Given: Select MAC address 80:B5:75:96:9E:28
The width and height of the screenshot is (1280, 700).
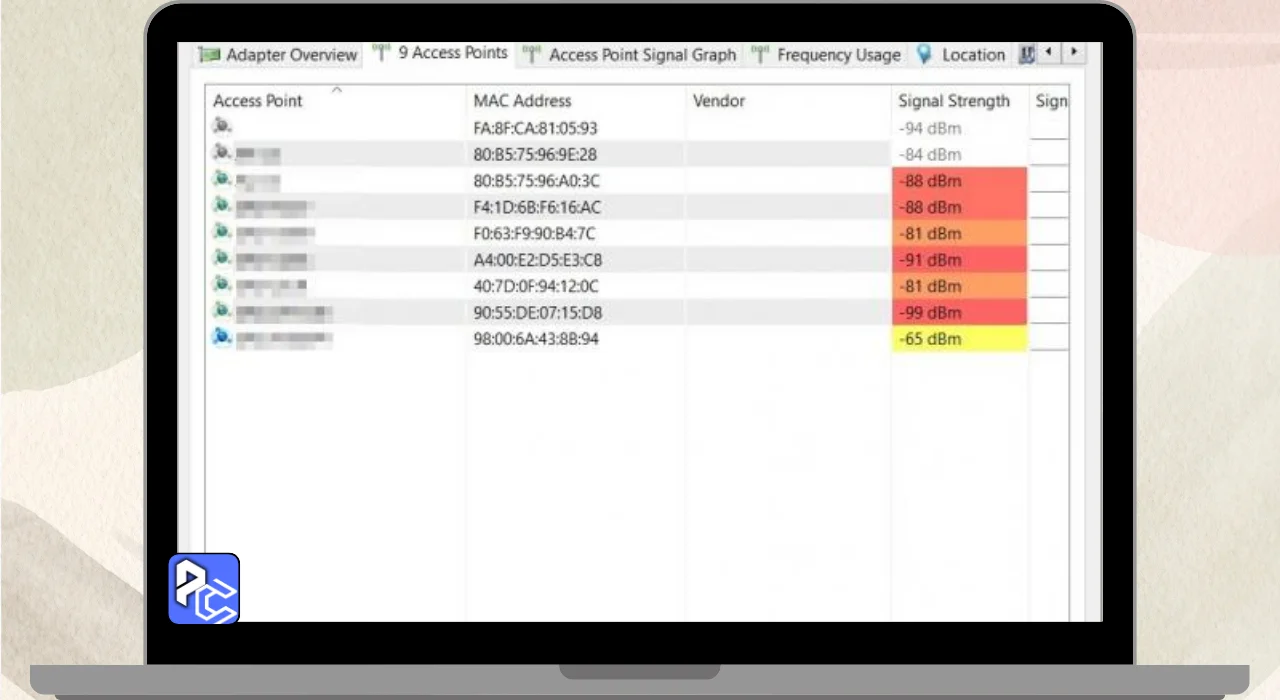Looking at the screenshot, I should tap(535, 155).
